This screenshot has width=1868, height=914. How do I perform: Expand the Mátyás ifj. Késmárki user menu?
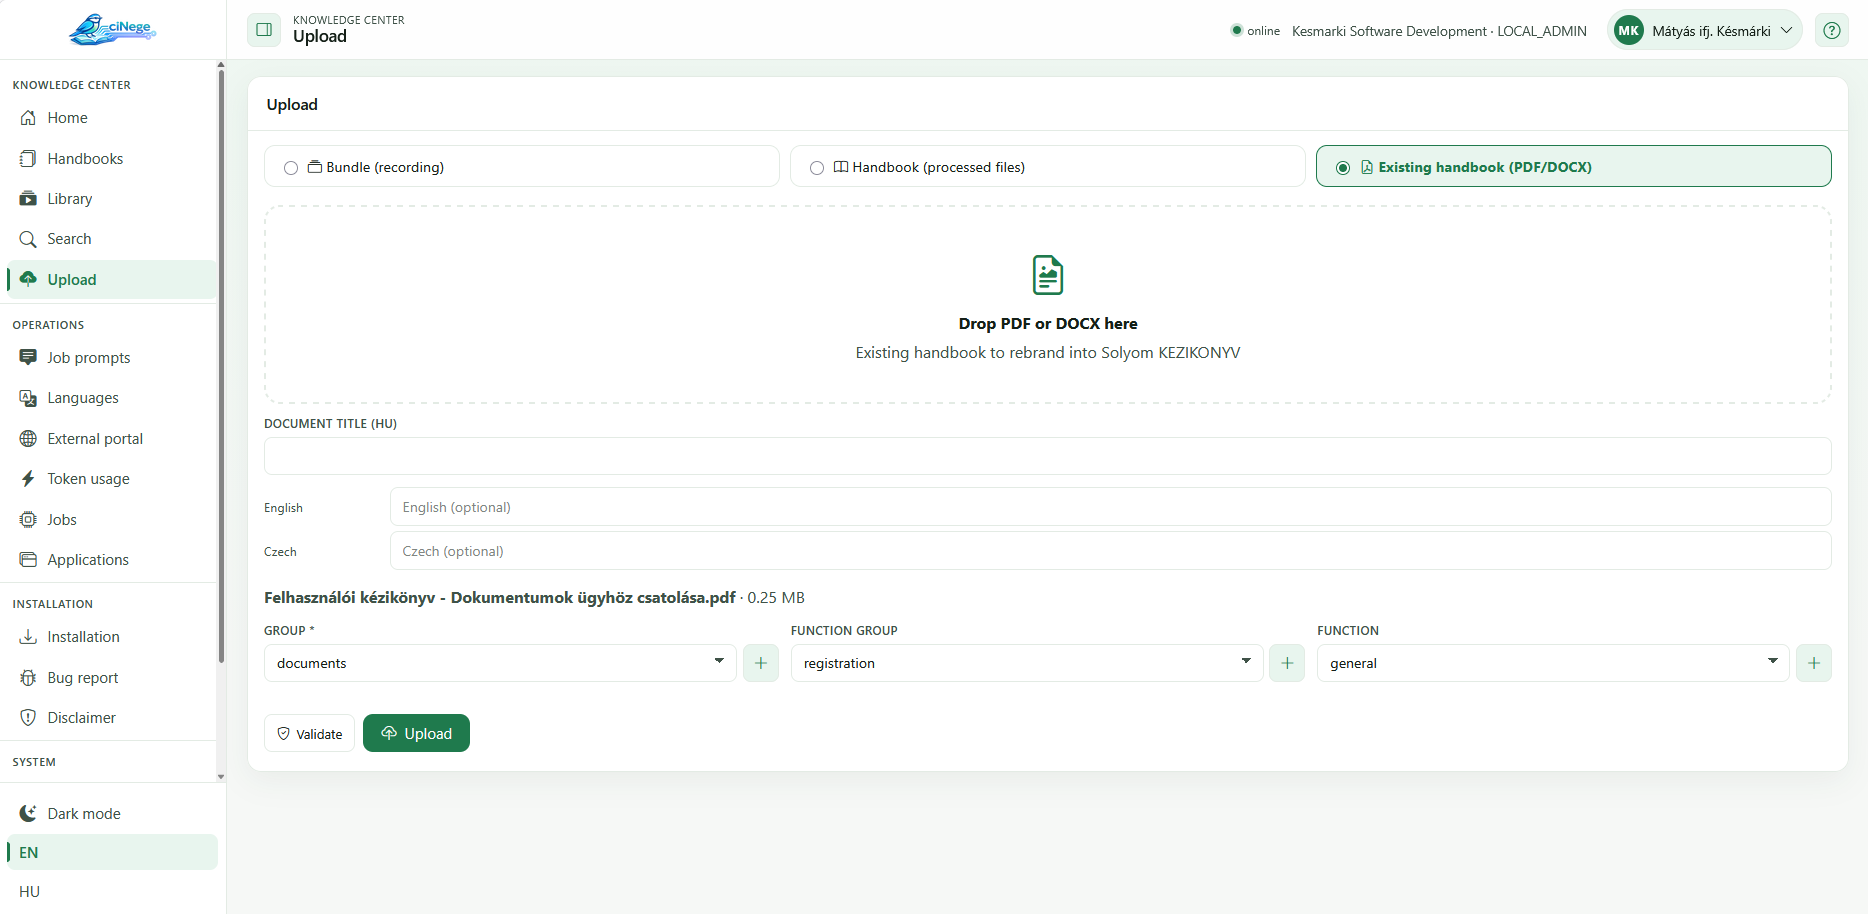pyautogui.click(x=1705, y=30)
